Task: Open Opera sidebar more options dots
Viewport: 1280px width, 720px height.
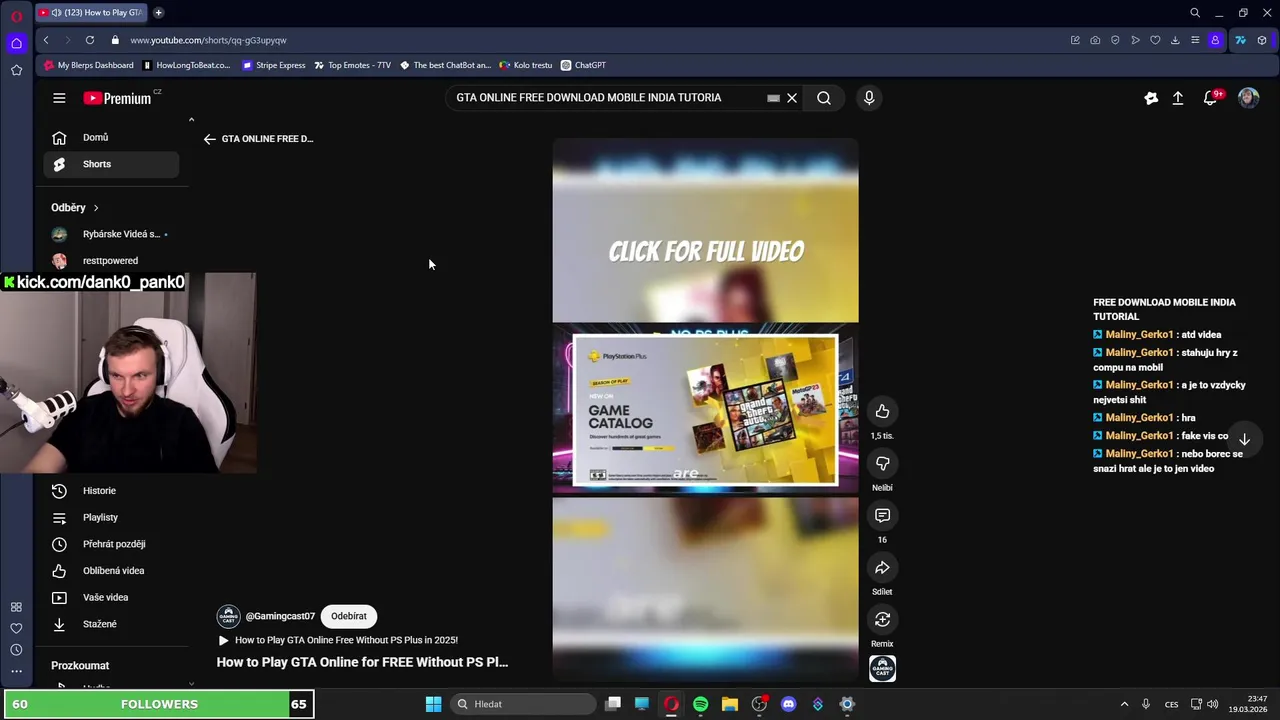Action: point(16,672)
